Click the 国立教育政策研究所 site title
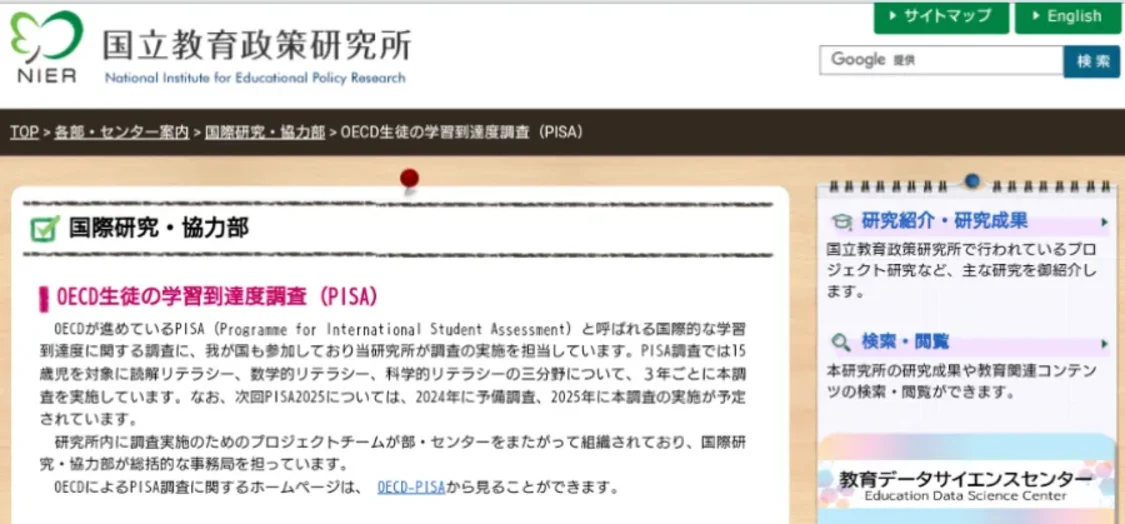Viewport: 1125px width, 524px height. pos(257,46)
